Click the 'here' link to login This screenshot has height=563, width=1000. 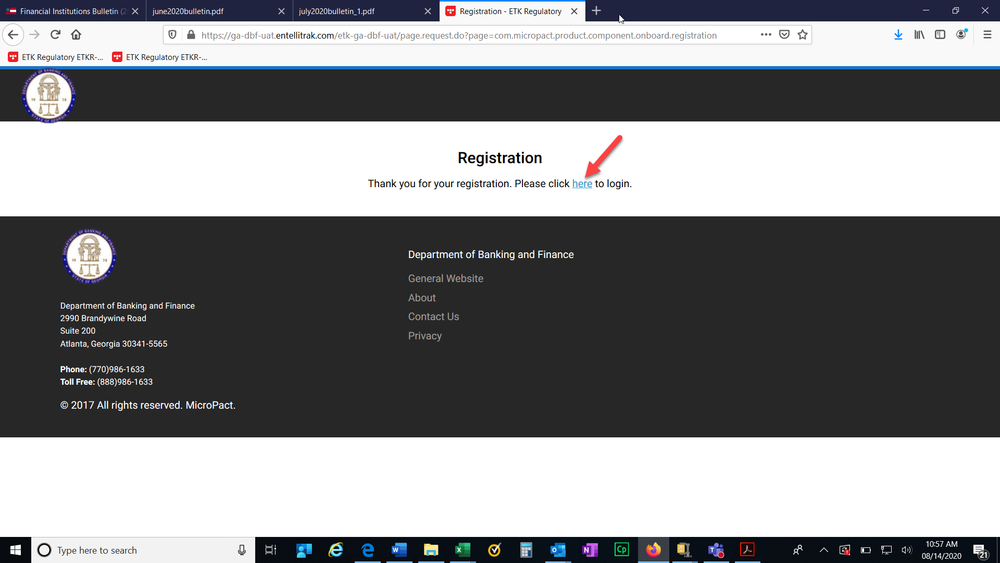[x=582, y=184]
